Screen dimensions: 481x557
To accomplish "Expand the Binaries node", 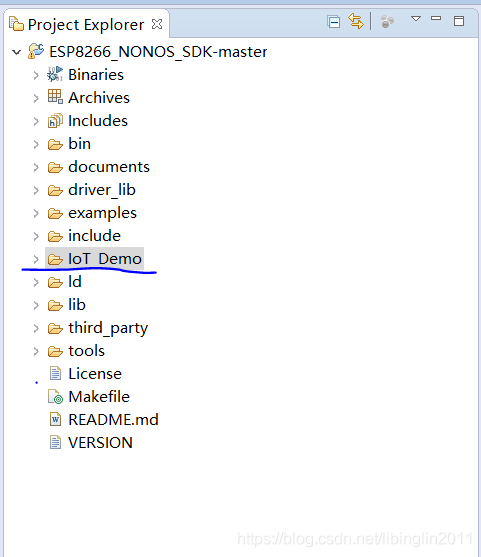I will click(36, 75).
